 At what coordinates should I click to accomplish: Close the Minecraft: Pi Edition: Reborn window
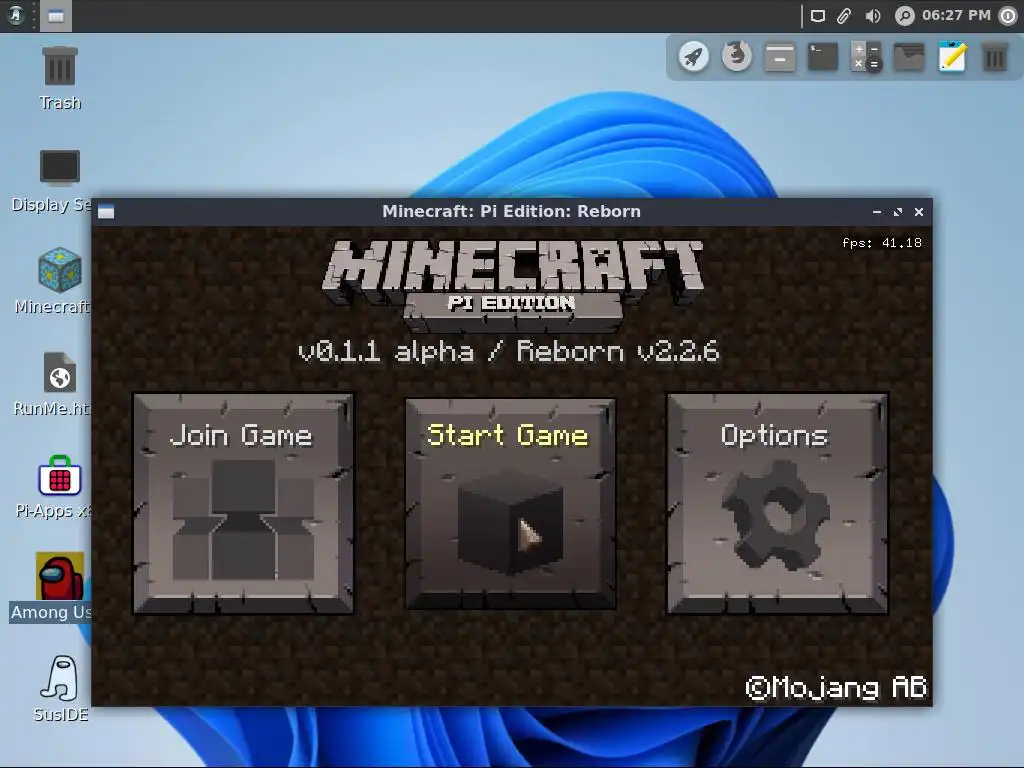pos(919,212)
